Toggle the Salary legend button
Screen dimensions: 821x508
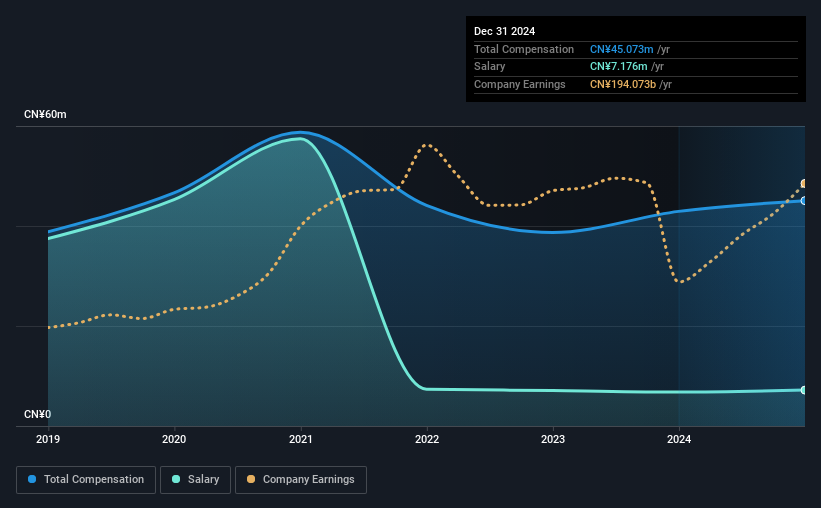point(195,480)
